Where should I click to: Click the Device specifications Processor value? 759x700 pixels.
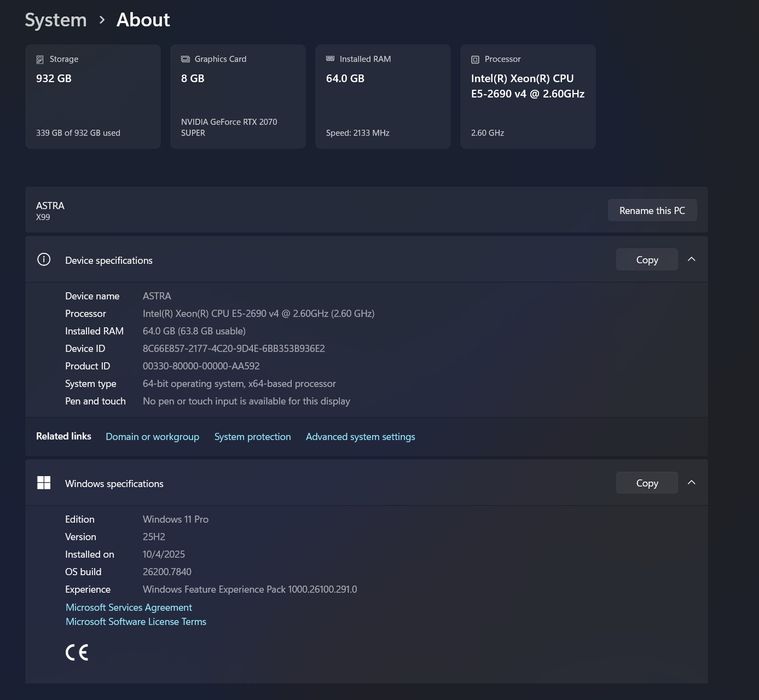point(258,313)
